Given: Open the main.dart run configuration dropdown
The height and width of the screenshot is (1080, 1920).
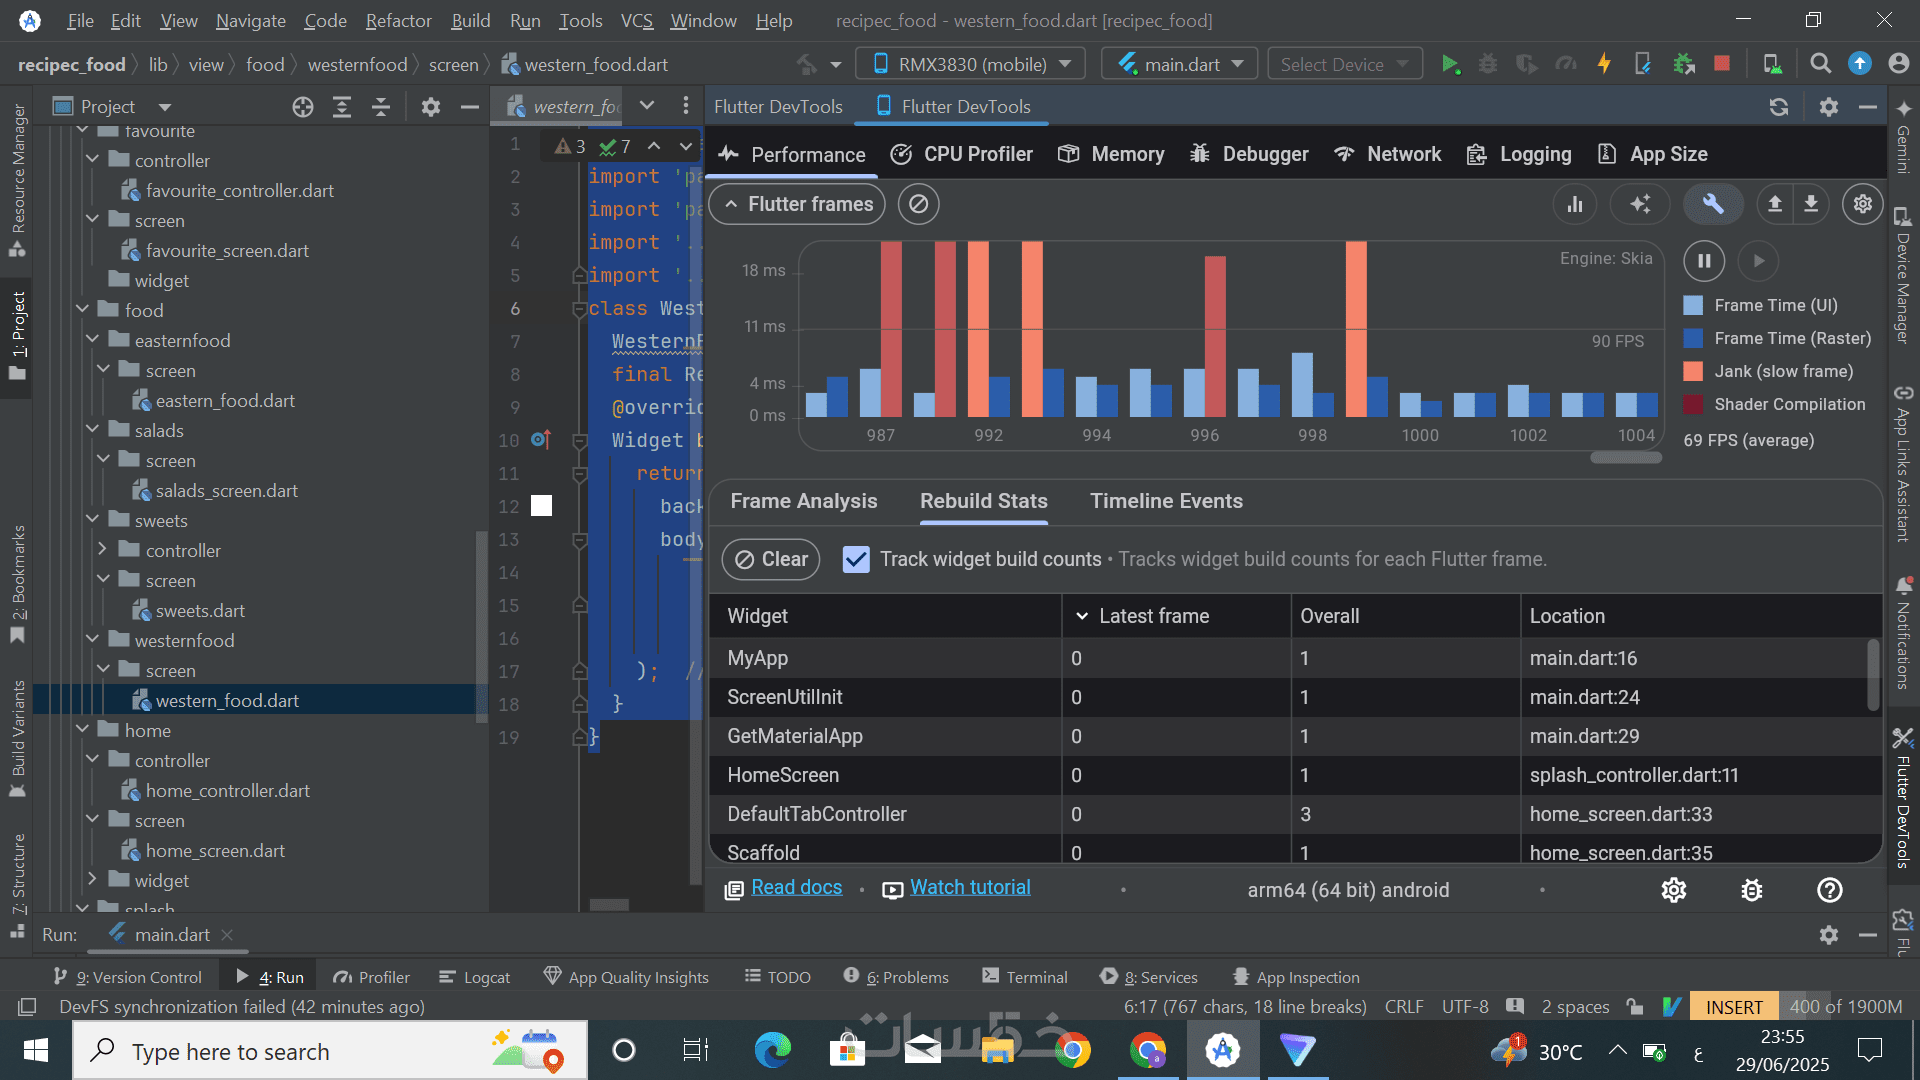Looking at the screenshot, I should click(x=1180, y=64).
